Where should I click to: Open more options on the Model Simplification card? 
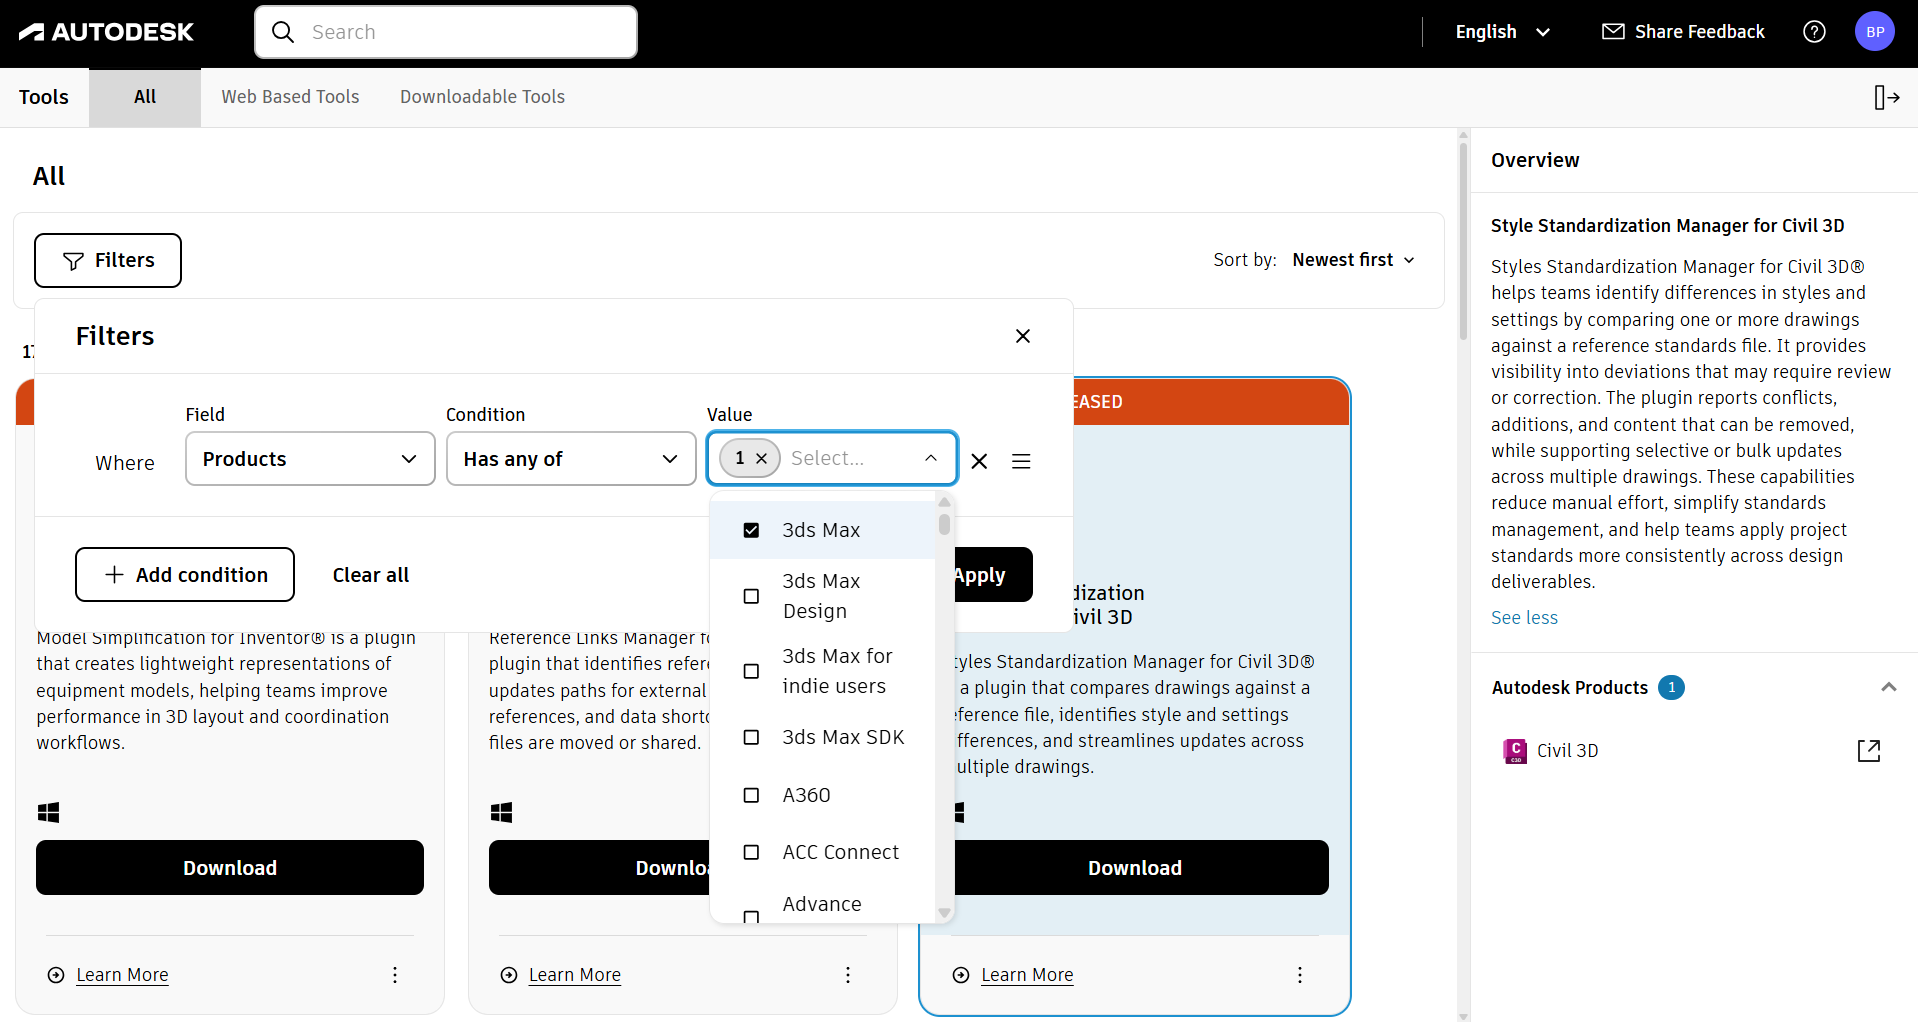395,975
